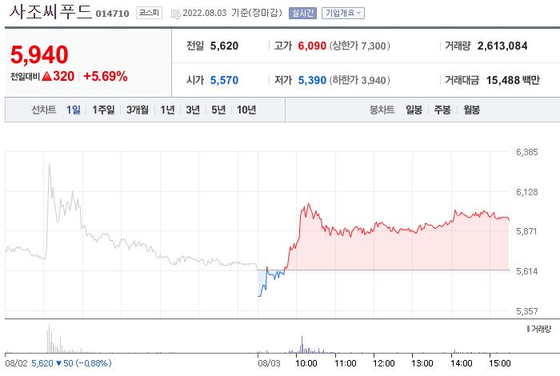This screenshot has width=560, height=376.
Task: Display the 10년 chart range
Action: coord(246,110)
